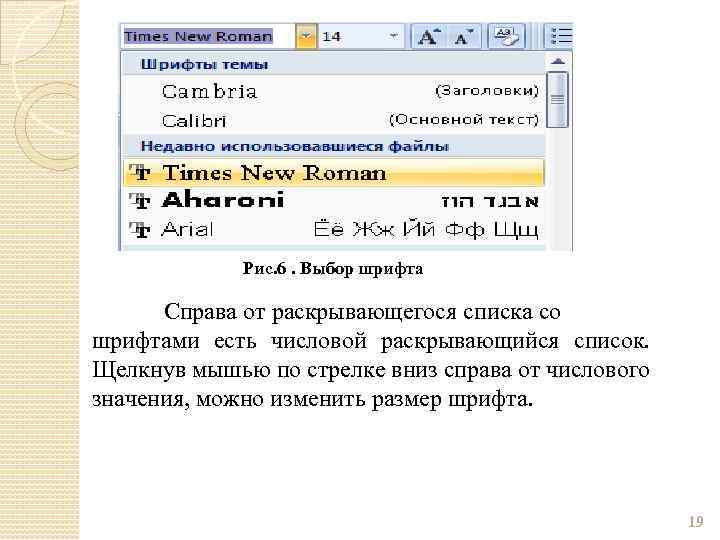Viewport: 720px width, 540px height.
Task: Click the Grow Font icon
Action: pyautogui.click(x=428, y=36)
